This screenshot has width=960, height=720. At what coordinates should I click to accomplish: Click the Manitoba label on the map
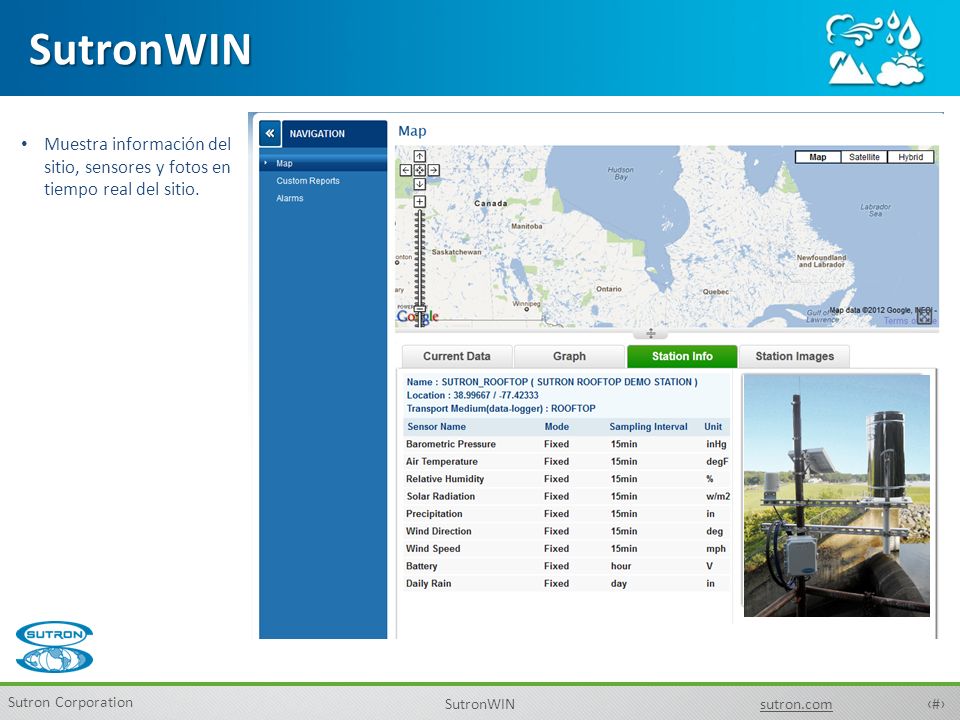pyautogui.click(x=527, y=227)
